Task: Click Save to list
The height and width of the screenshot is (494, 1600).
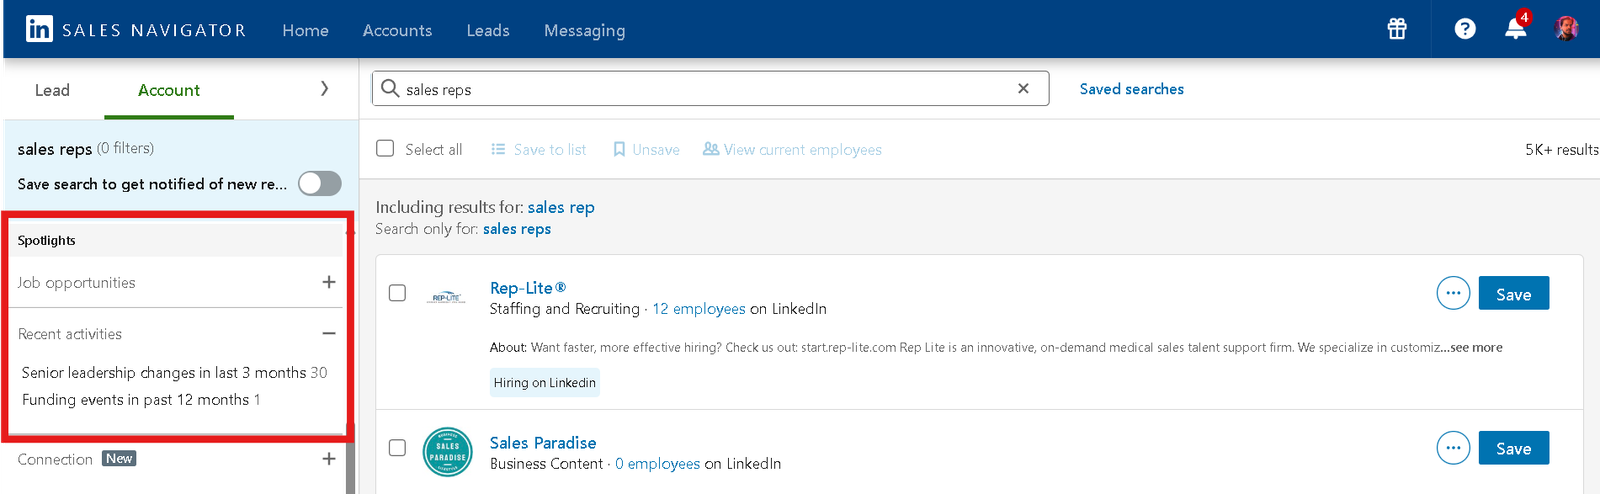Action: 539,149
